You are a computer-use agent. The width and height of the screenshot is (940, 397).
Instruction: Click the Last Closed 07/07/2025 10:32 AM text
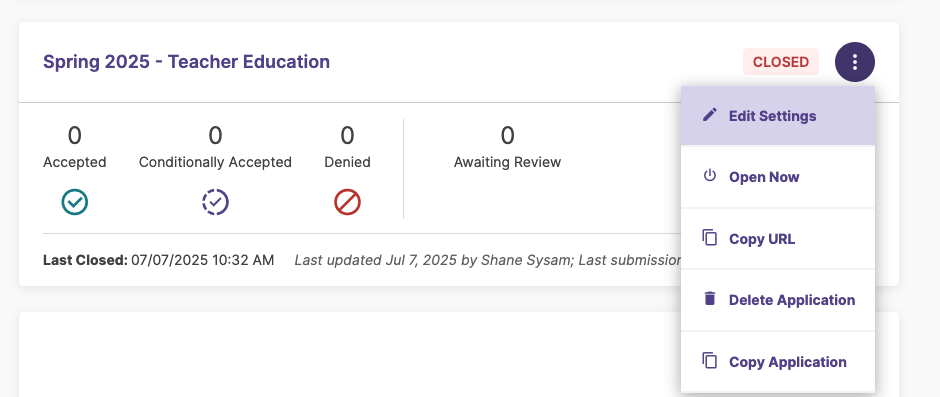point(158,260)
